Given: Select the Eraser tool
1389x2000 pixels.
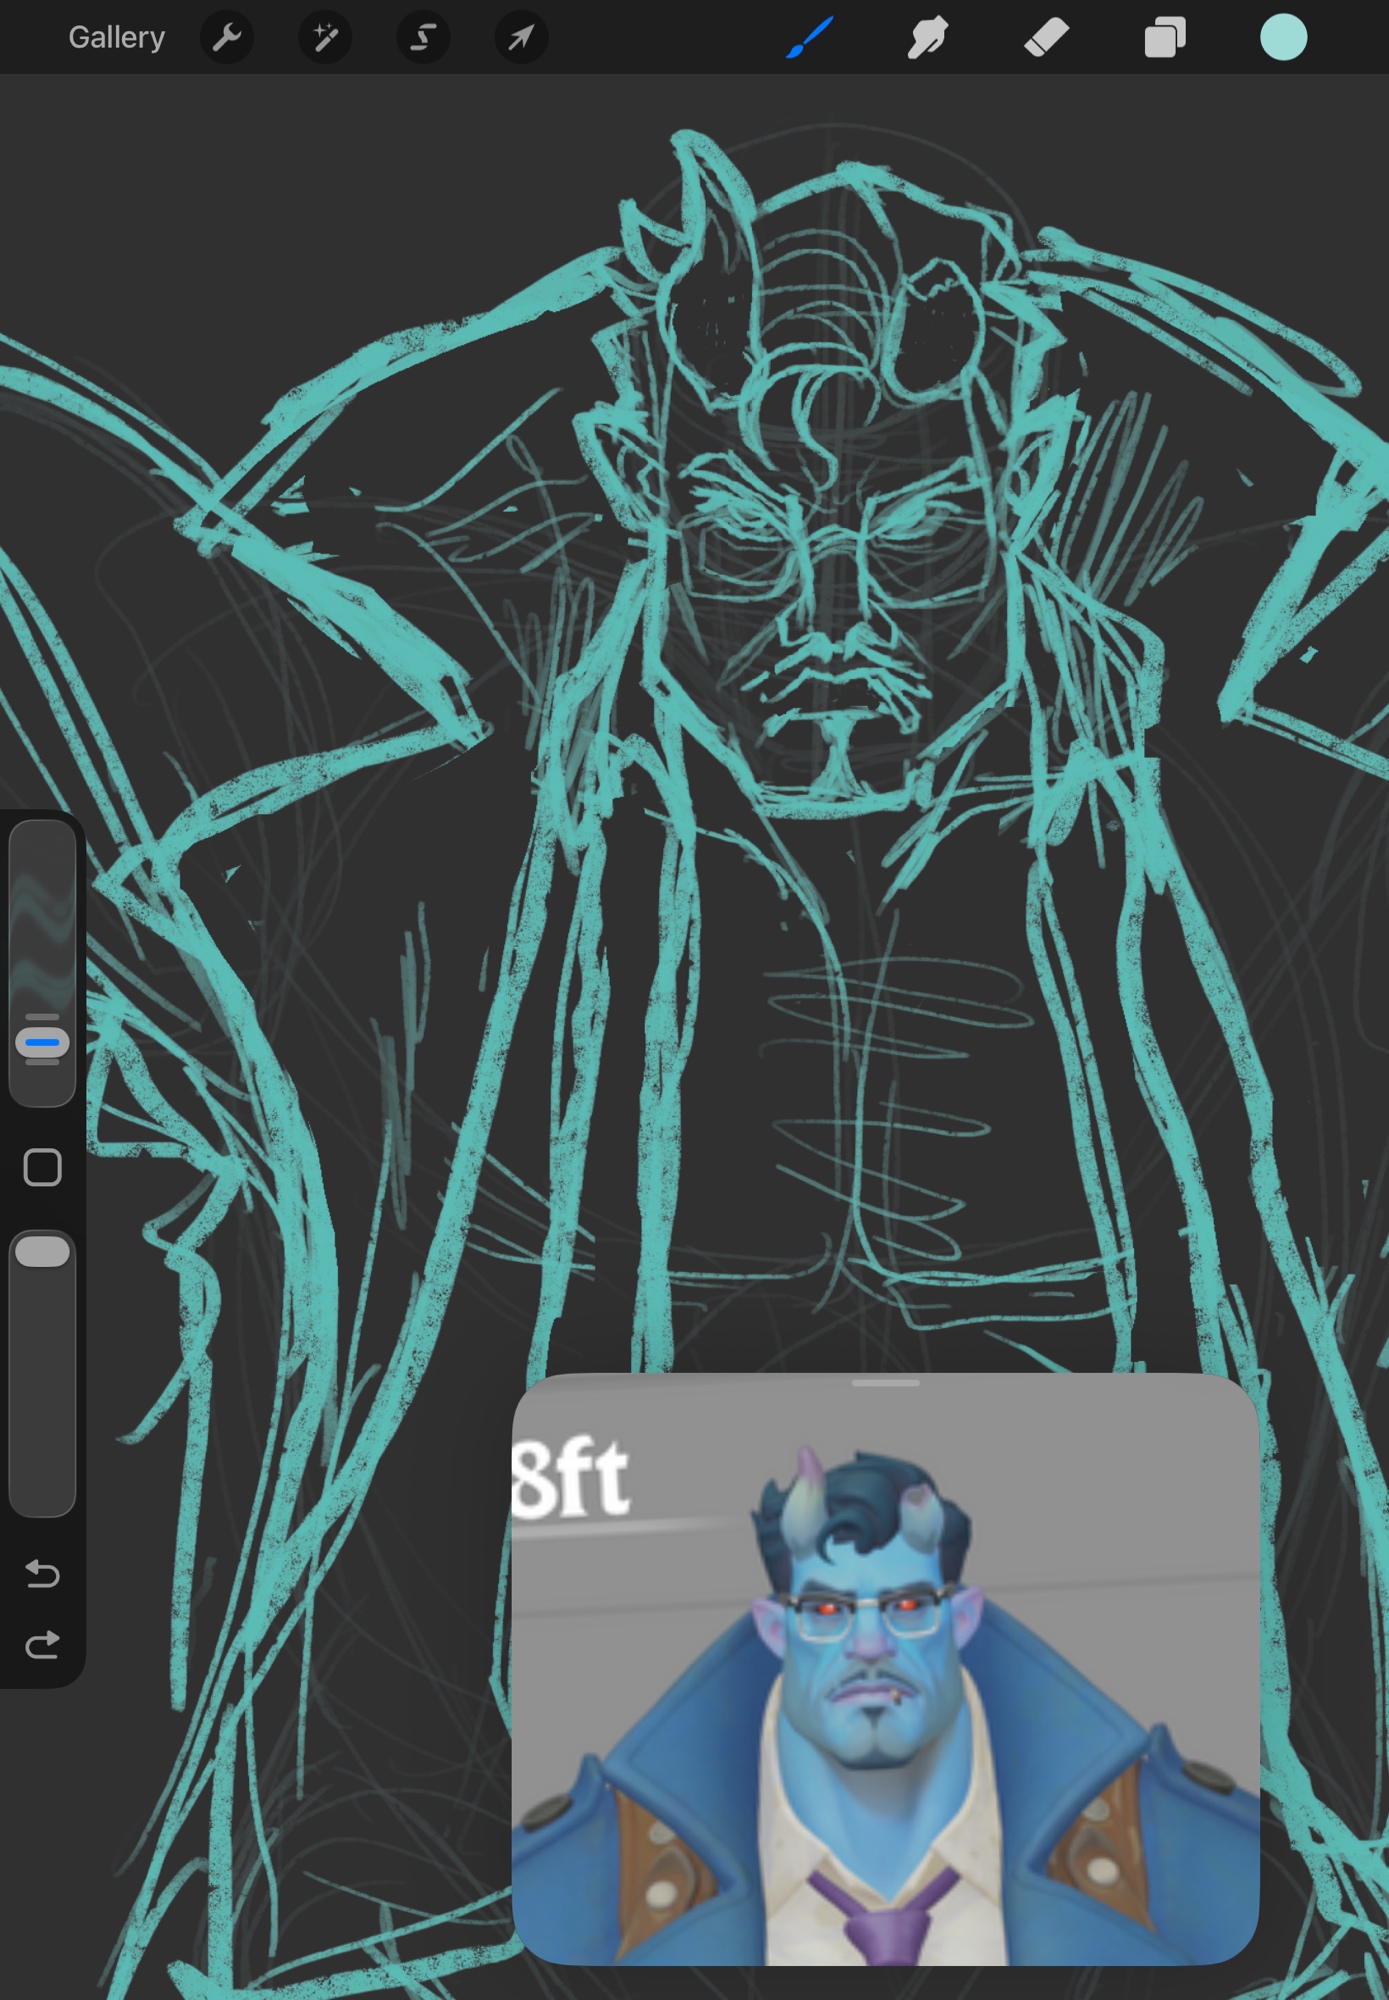Looking at the screenshot, I should [1046, 38].
